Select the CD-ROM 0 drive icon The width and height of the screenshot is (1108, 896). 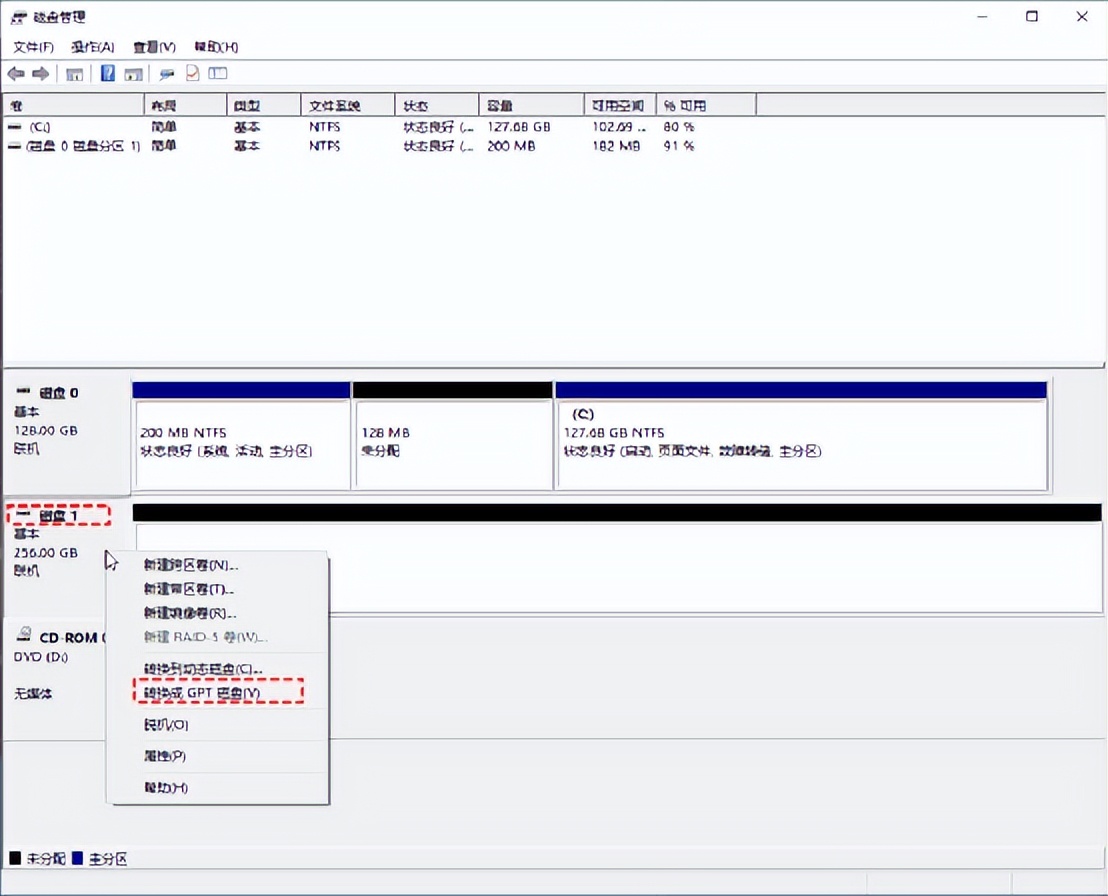click(x=24, y=637)
